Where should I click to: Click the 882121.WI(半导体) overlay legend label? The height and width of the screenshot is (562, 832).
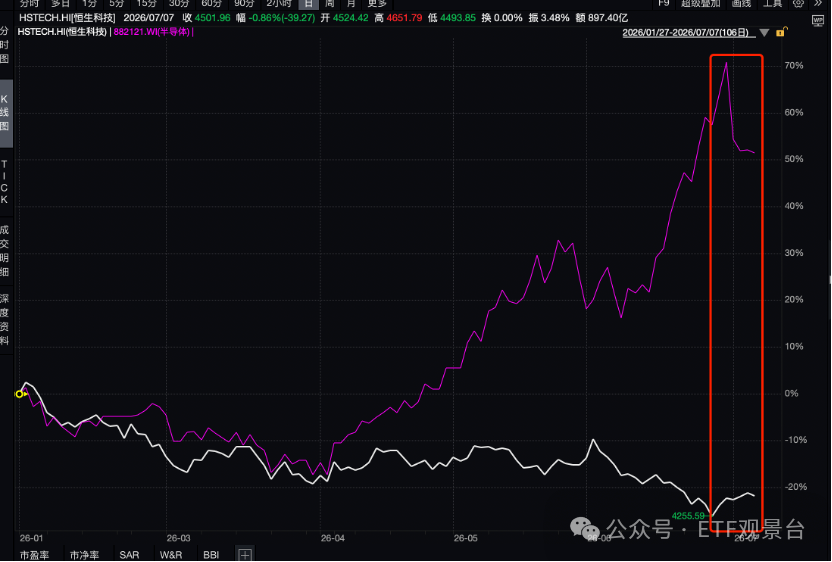point(152,32)
